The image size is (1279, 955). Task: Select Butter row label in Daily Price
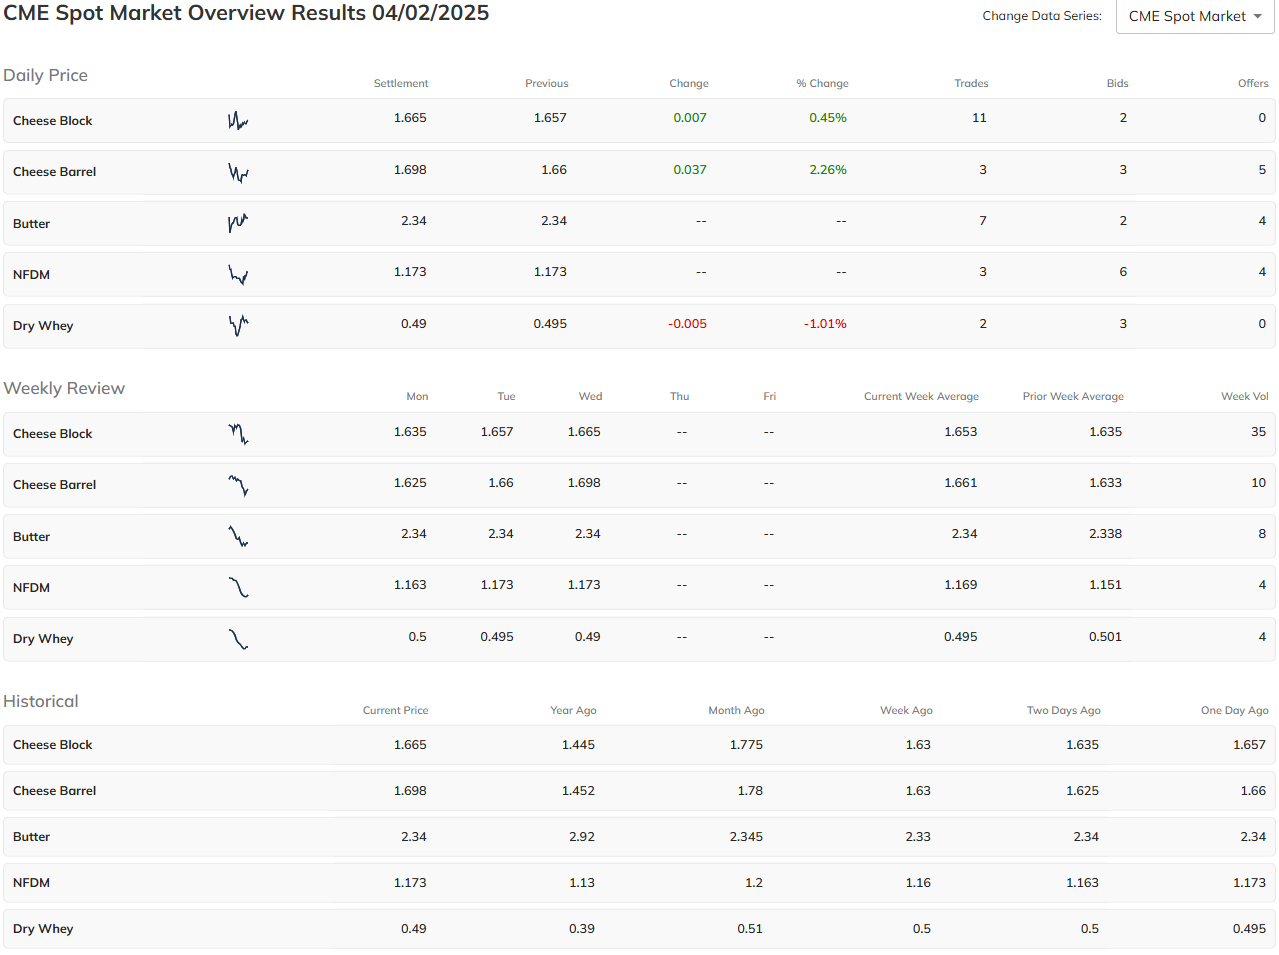(x=31, y=224)
